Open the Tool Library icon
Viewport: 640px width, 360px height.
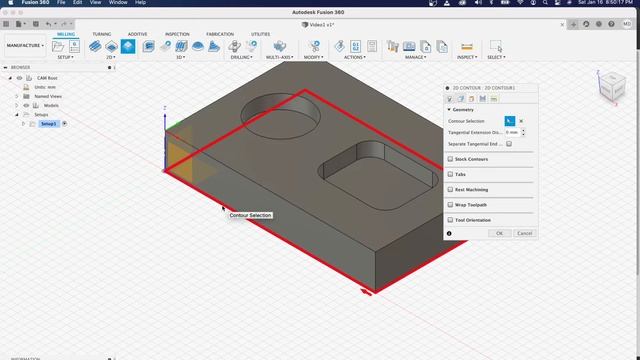coord(393,46)
